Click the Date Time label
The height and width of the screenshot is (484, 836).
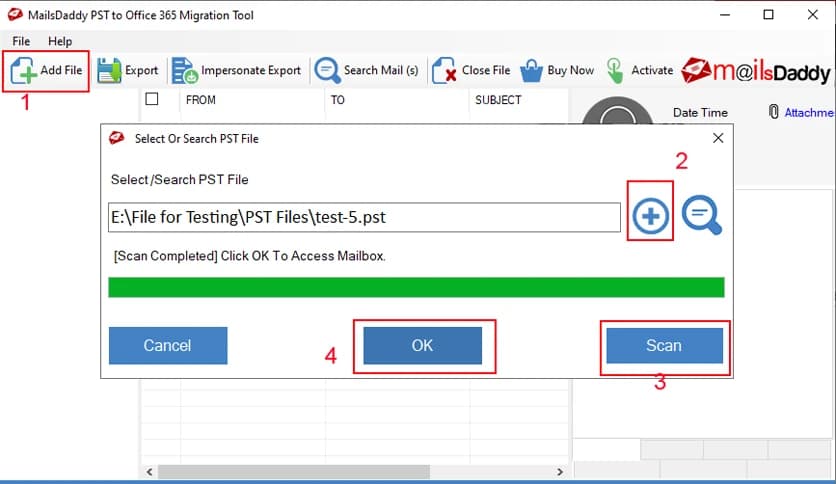pos(700,112)
